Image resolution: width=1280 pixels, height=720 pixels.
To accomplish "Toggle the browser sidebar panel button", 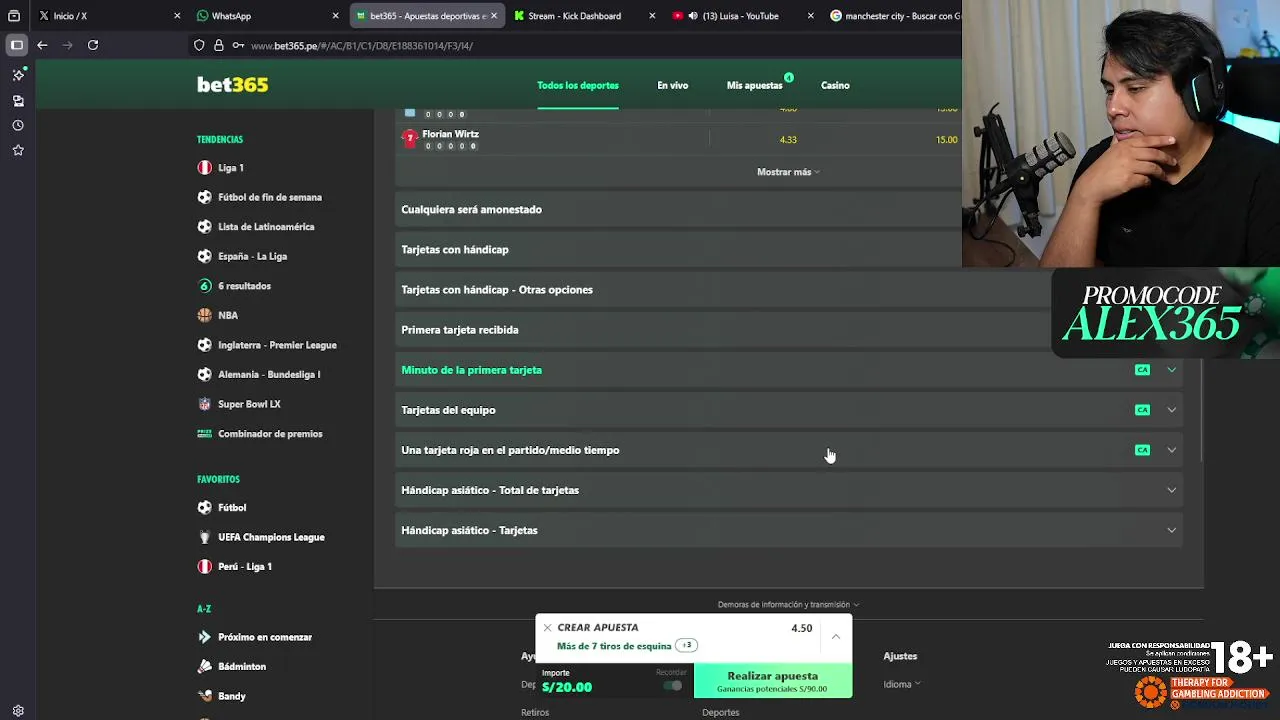I will 17,45.
